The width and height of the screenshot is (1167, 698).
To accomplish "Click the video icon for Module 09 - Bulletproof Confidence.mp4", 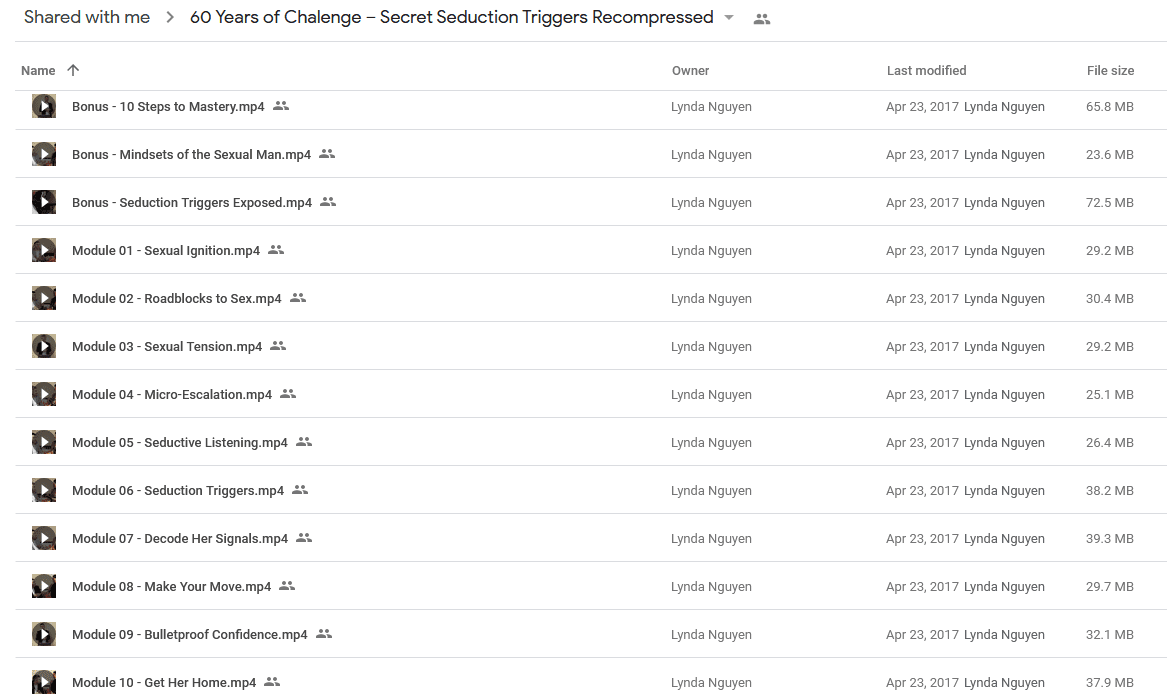I will click(x=44, y=634).
